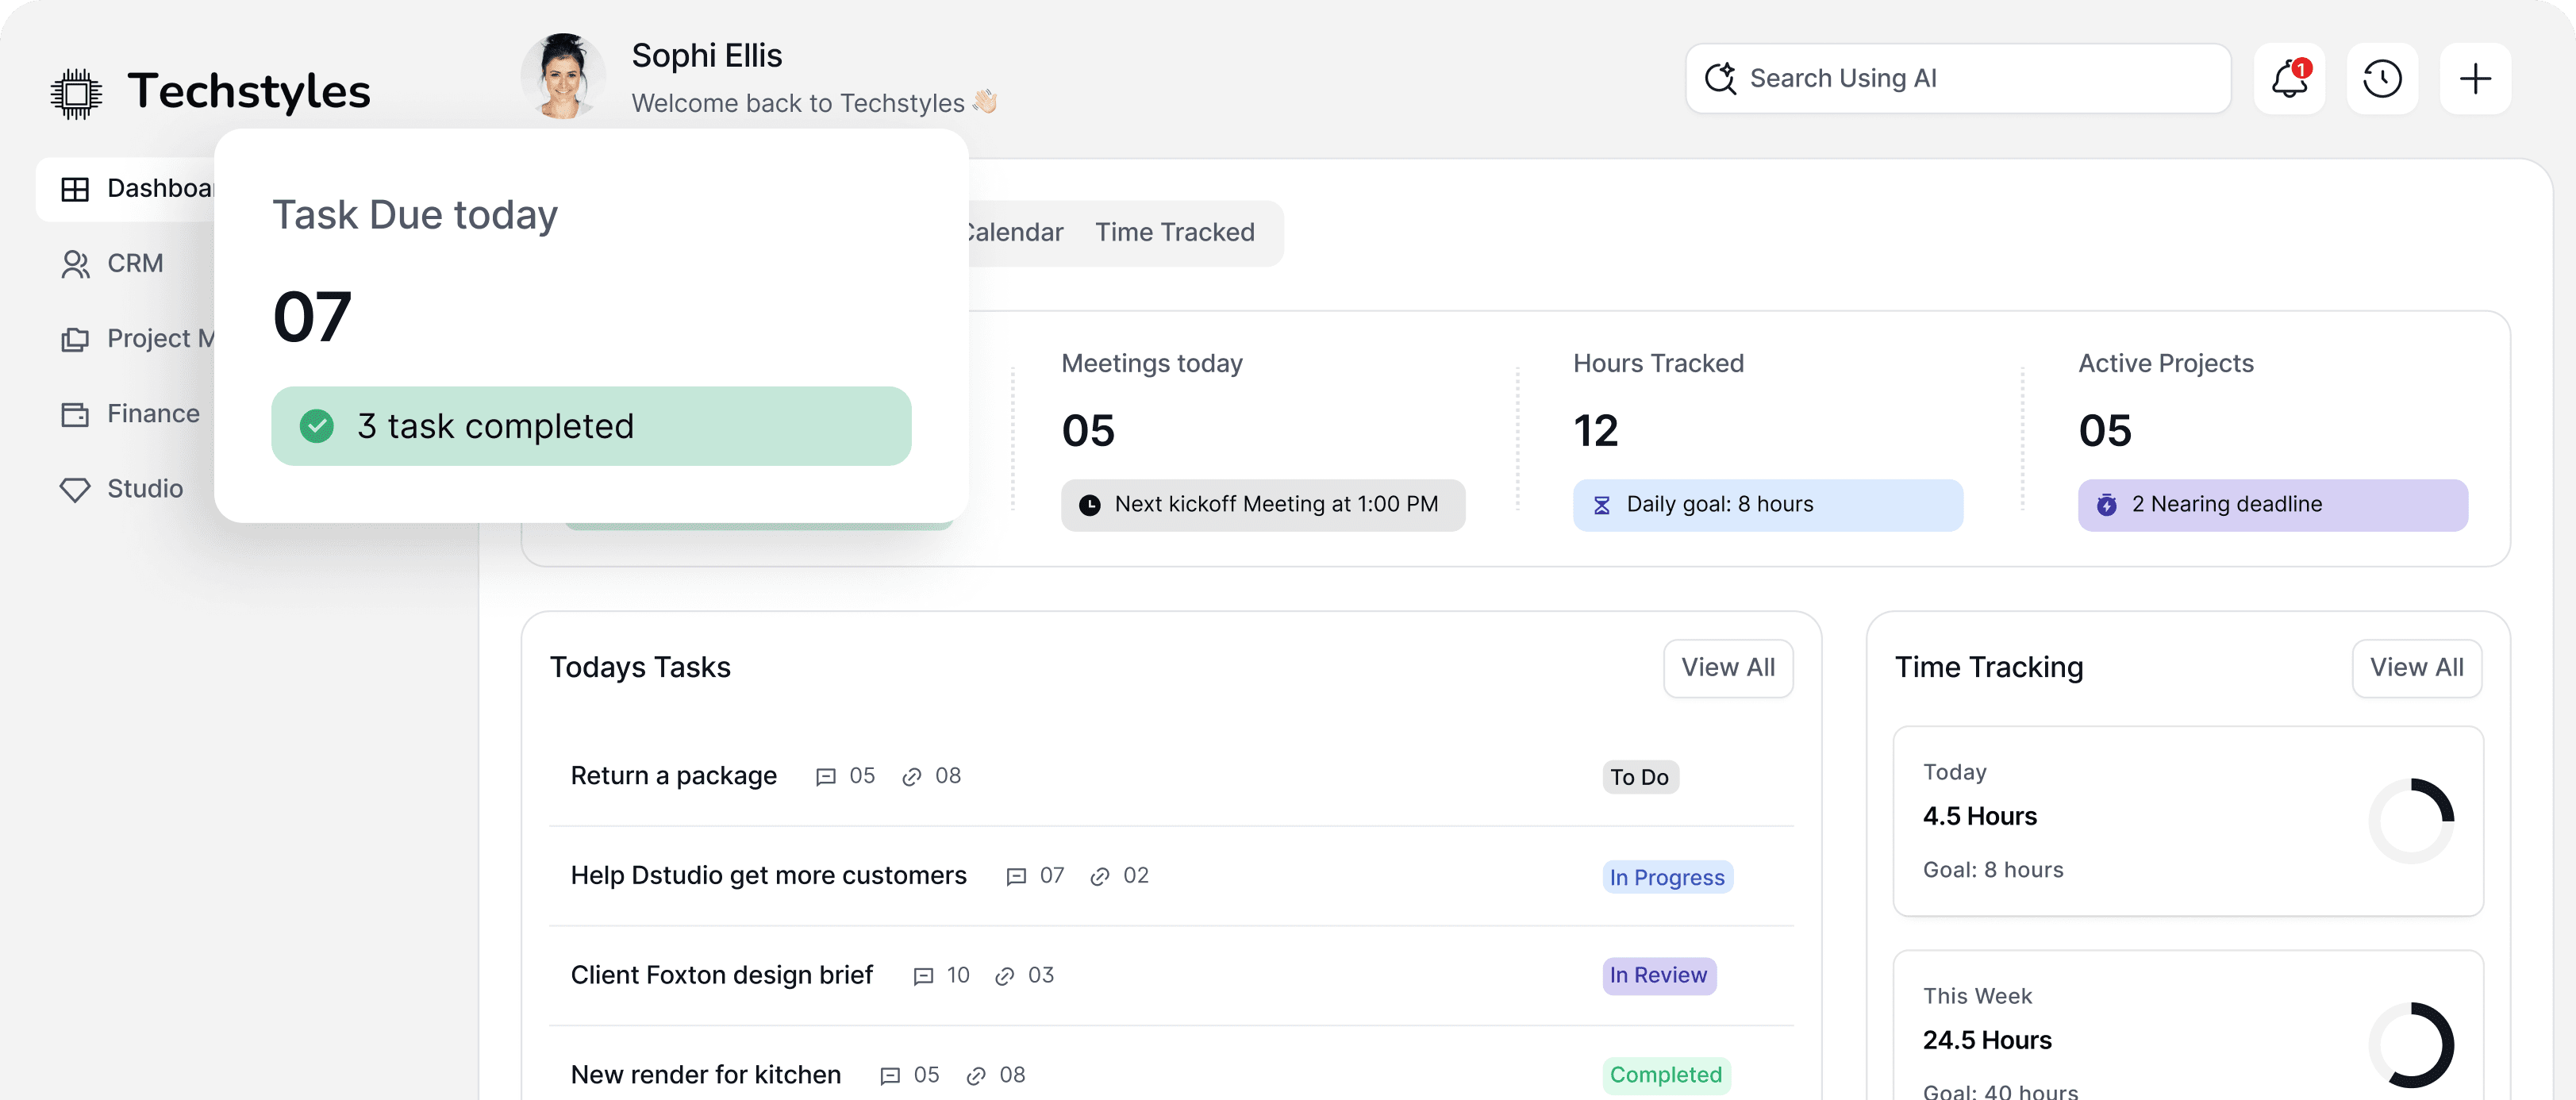Click the clock icon in kickoff meeting badge
Viewport: 2576px width, 1100px height.
1089,505
